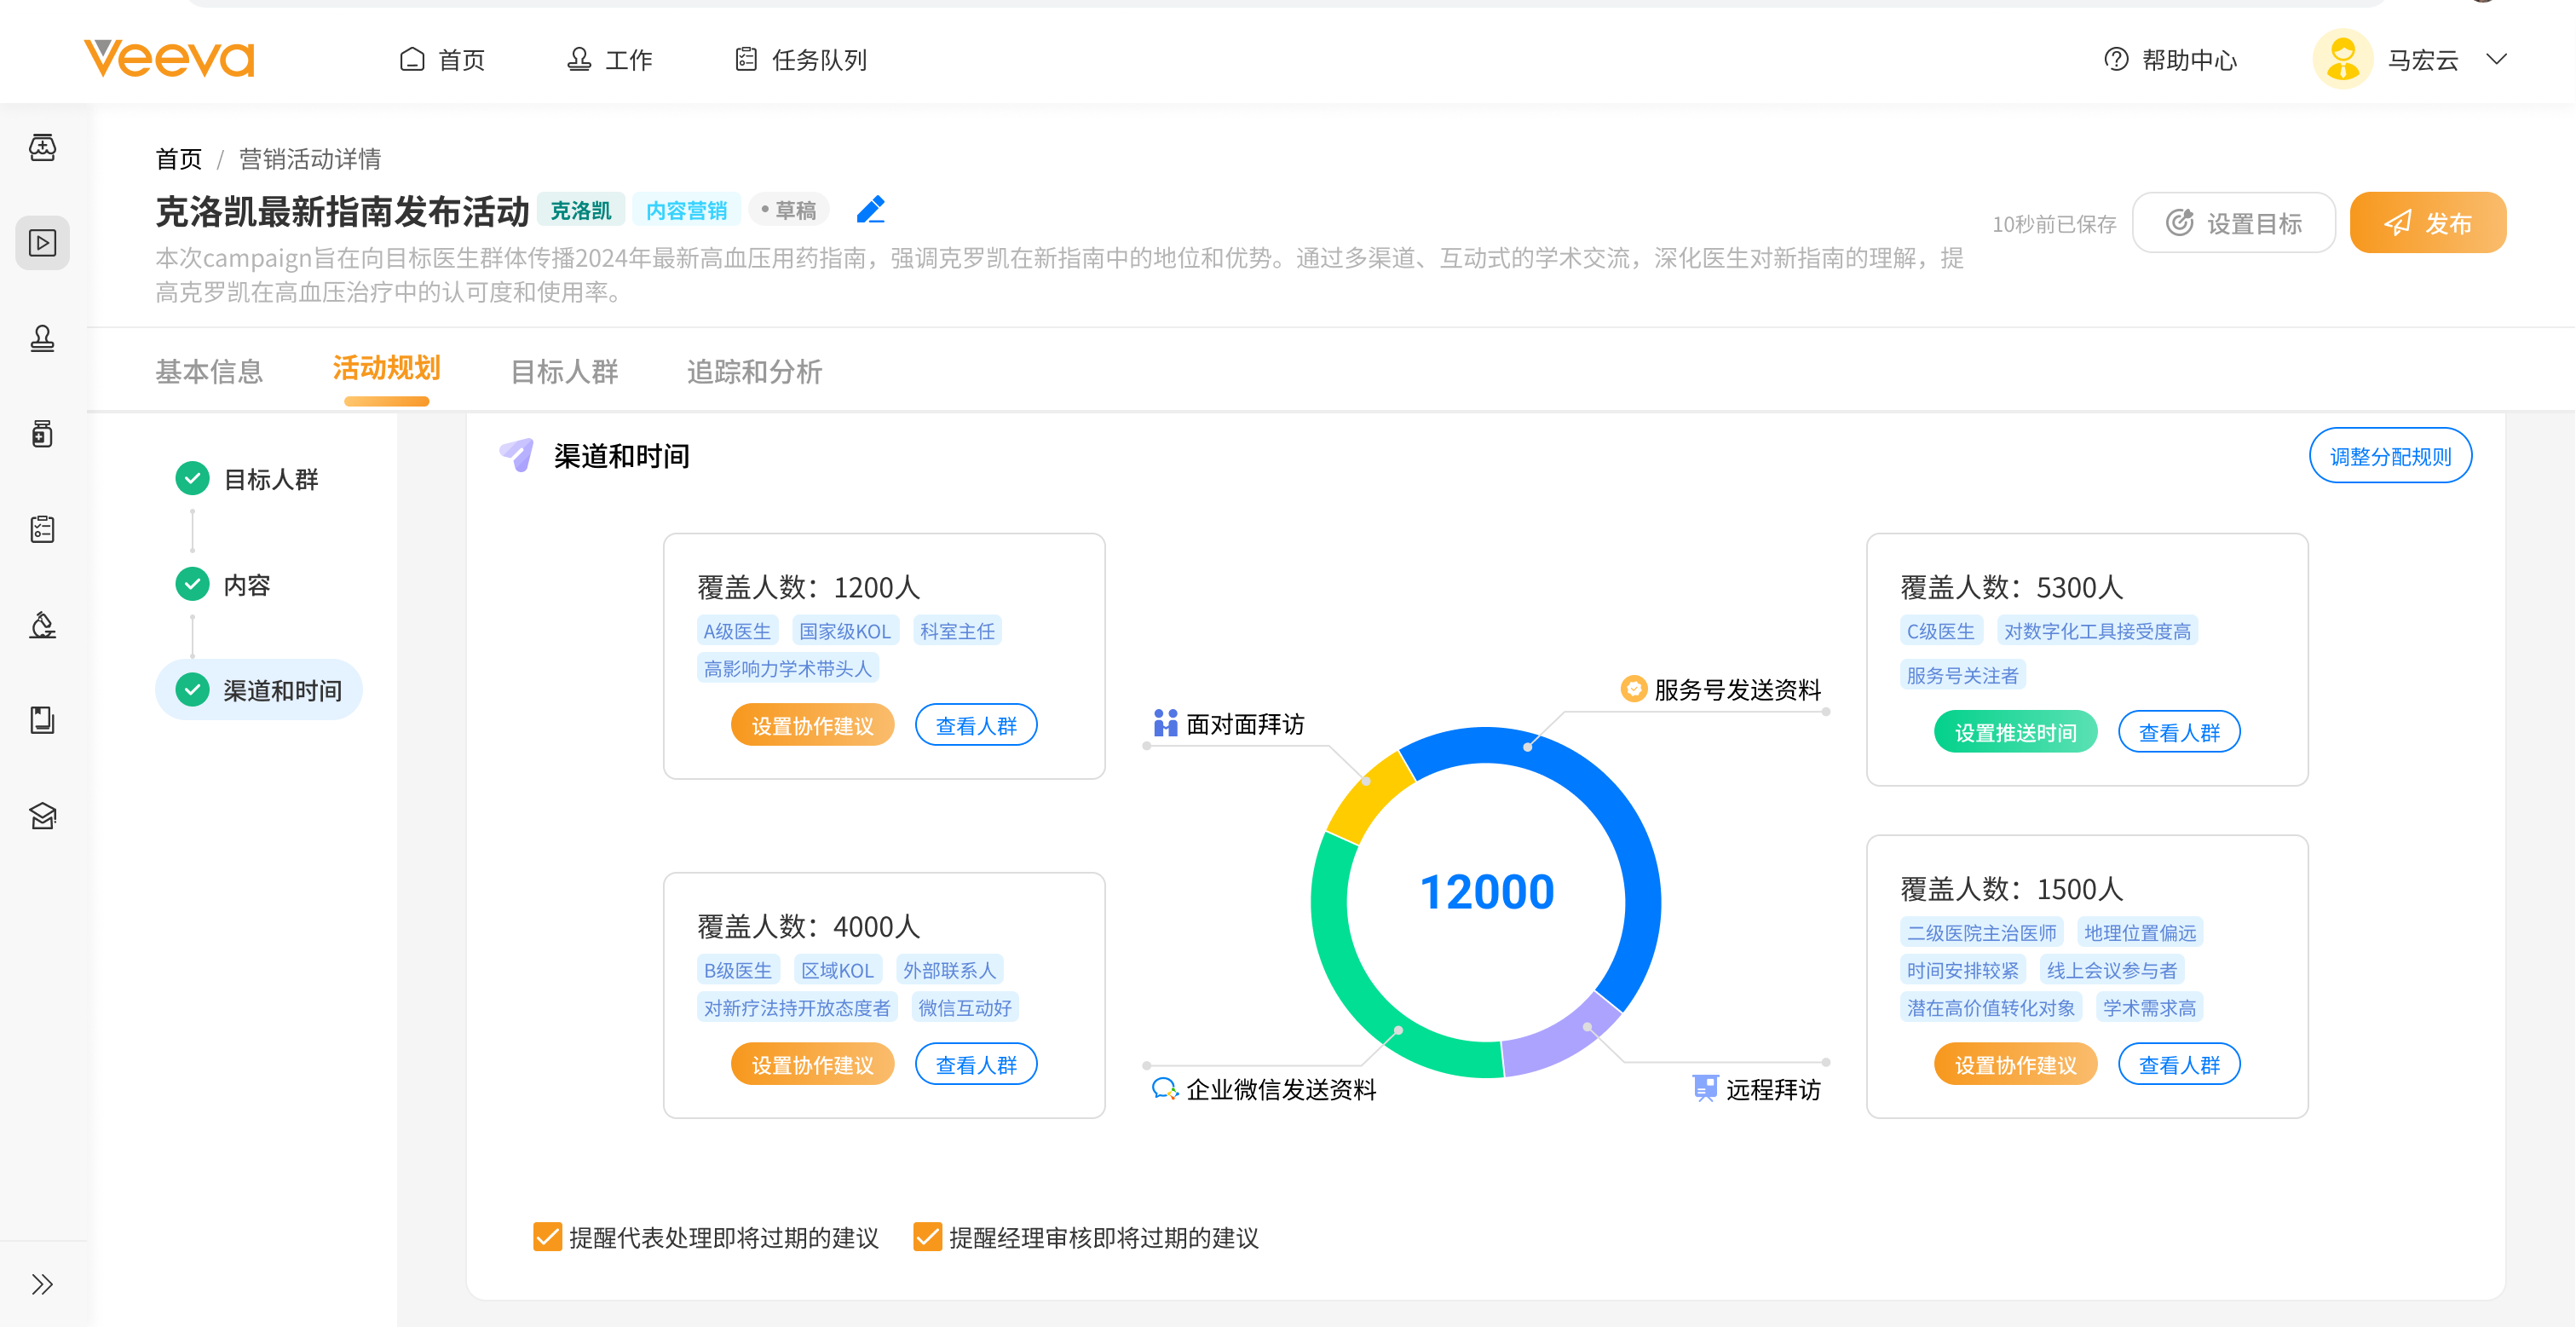
Task: Uncheck remind managers to review expiring suggestions
Action: (x=927, y=1237)
